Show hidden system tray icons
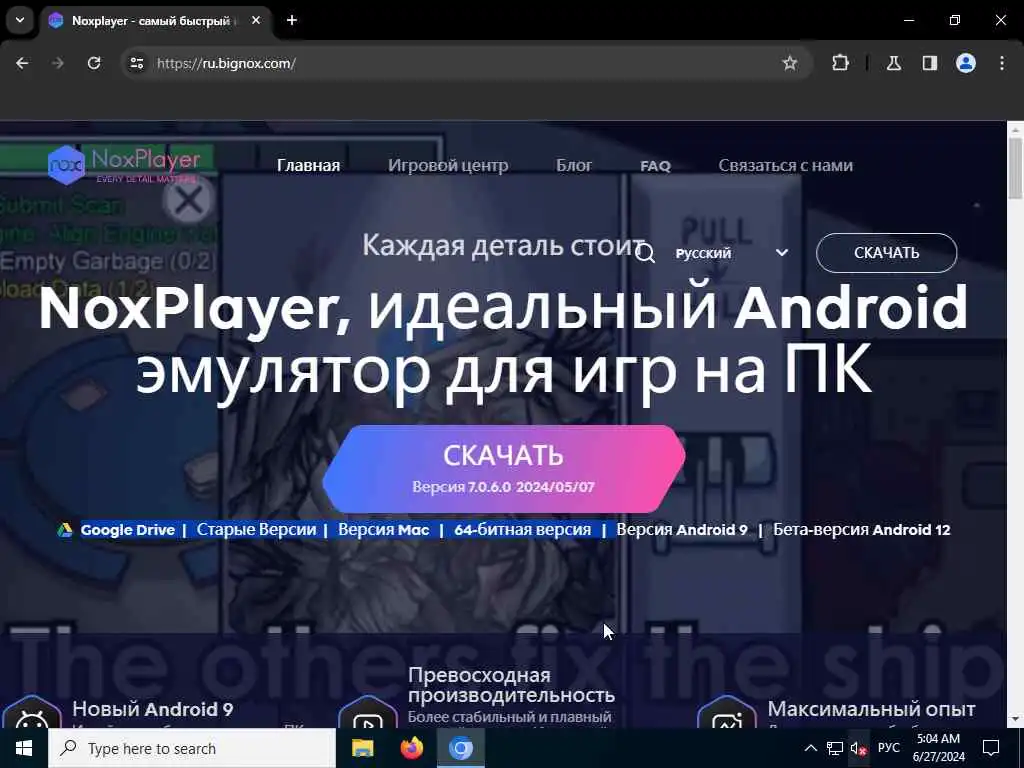The width and height of the screenshot is (1024, 768). pyautogui.click(x=810, y=748)
